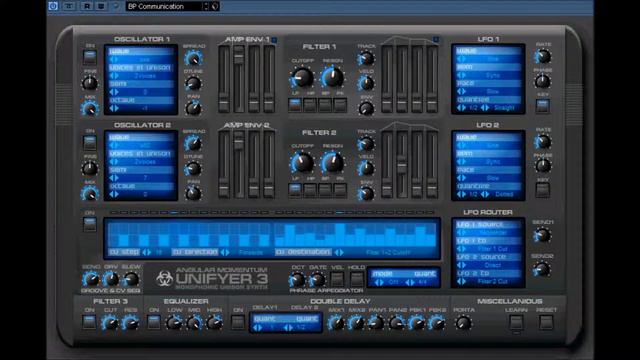This screenshot has height=360, width=640.
Task: Open the preset manager icon beside preset name
Action: point(215,6)
